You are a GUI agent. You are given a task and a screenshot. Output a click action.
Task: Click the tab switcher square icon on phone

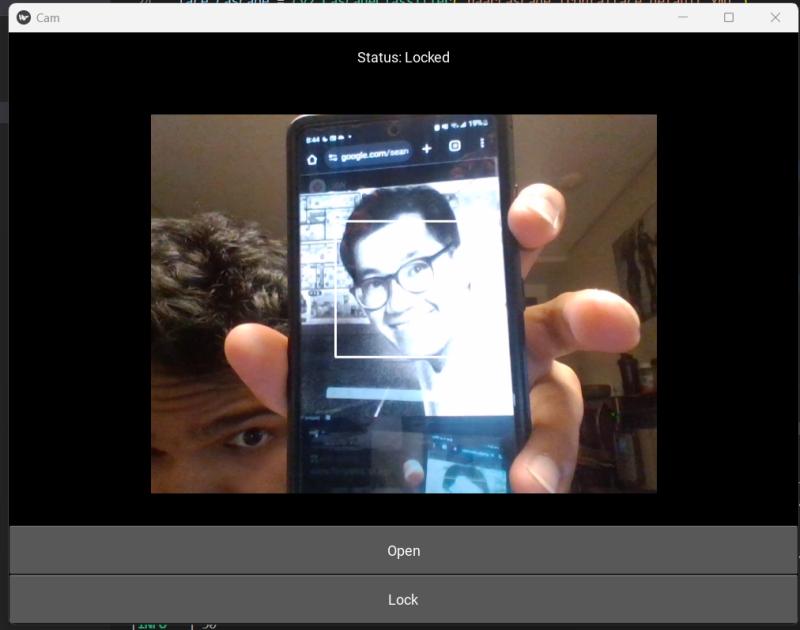click(x=455, y=146)
